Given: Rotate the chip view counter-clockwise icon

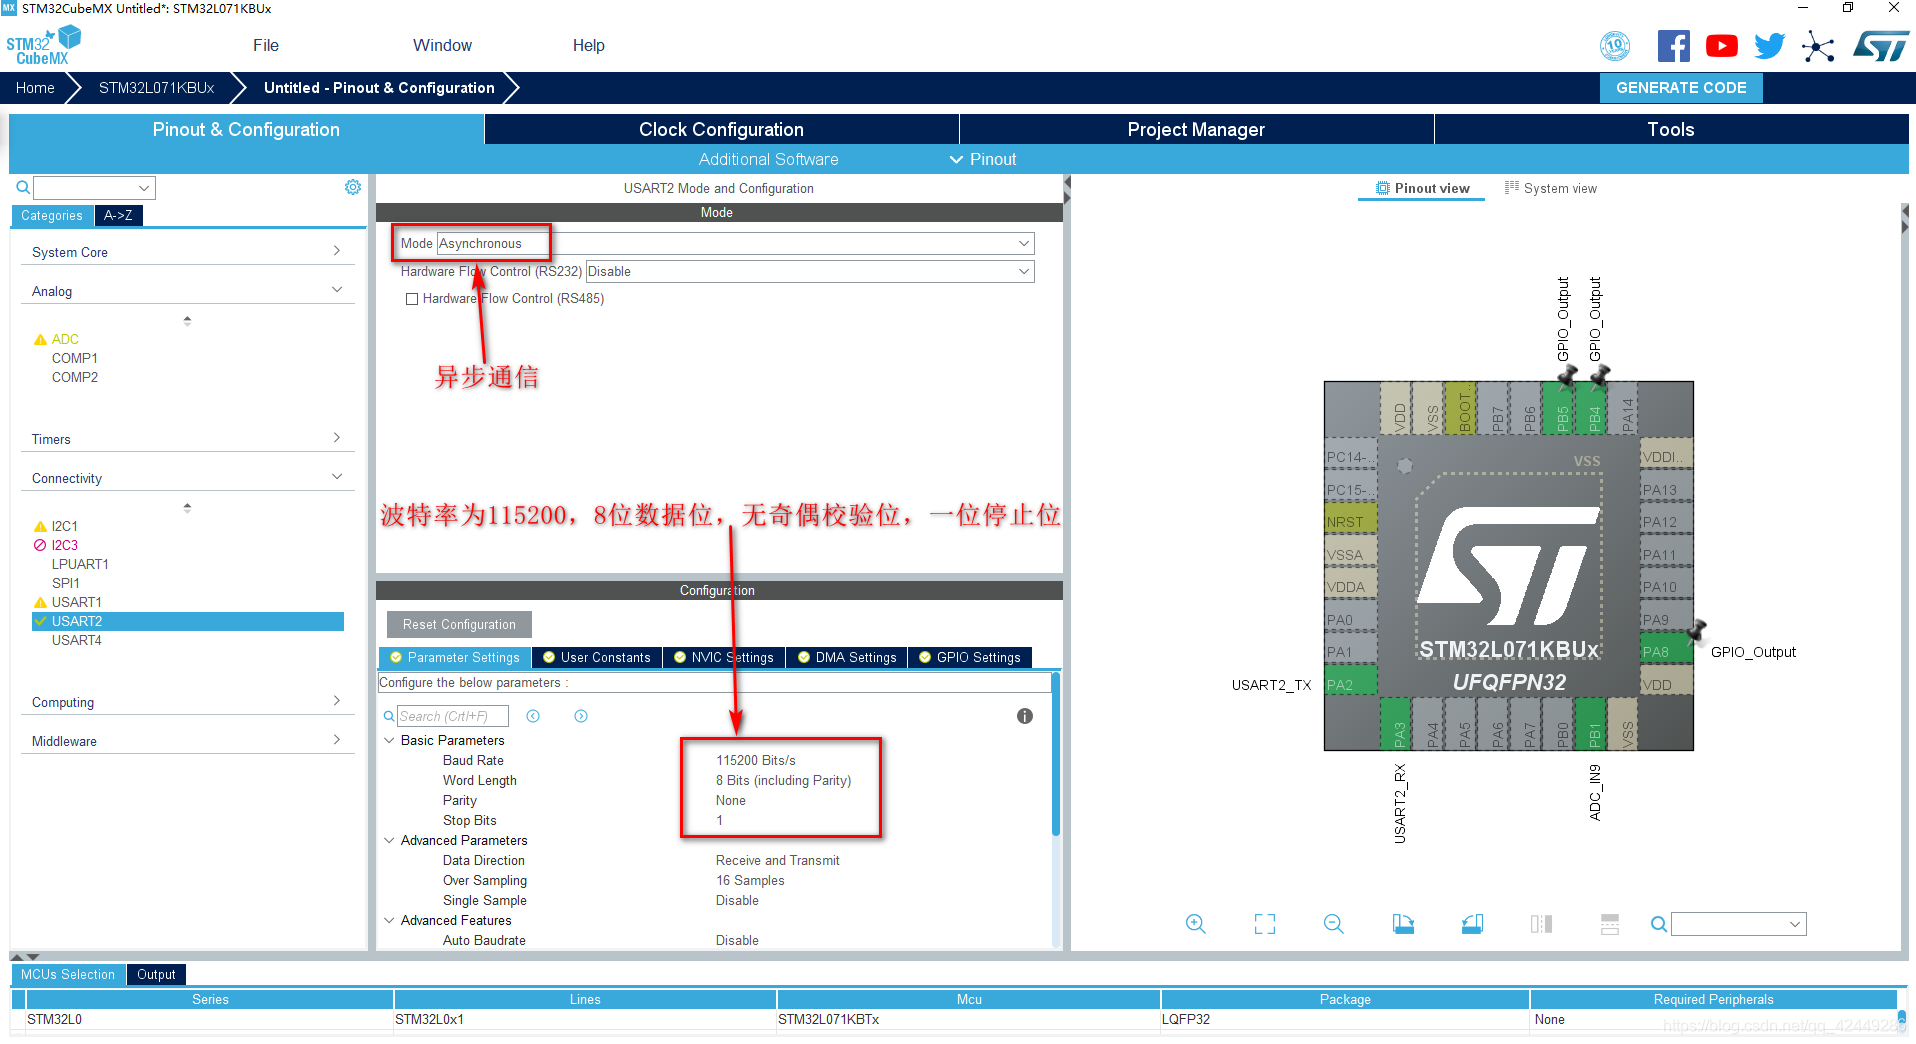Looking at the screenshot, I should [x=1472, y=924].
